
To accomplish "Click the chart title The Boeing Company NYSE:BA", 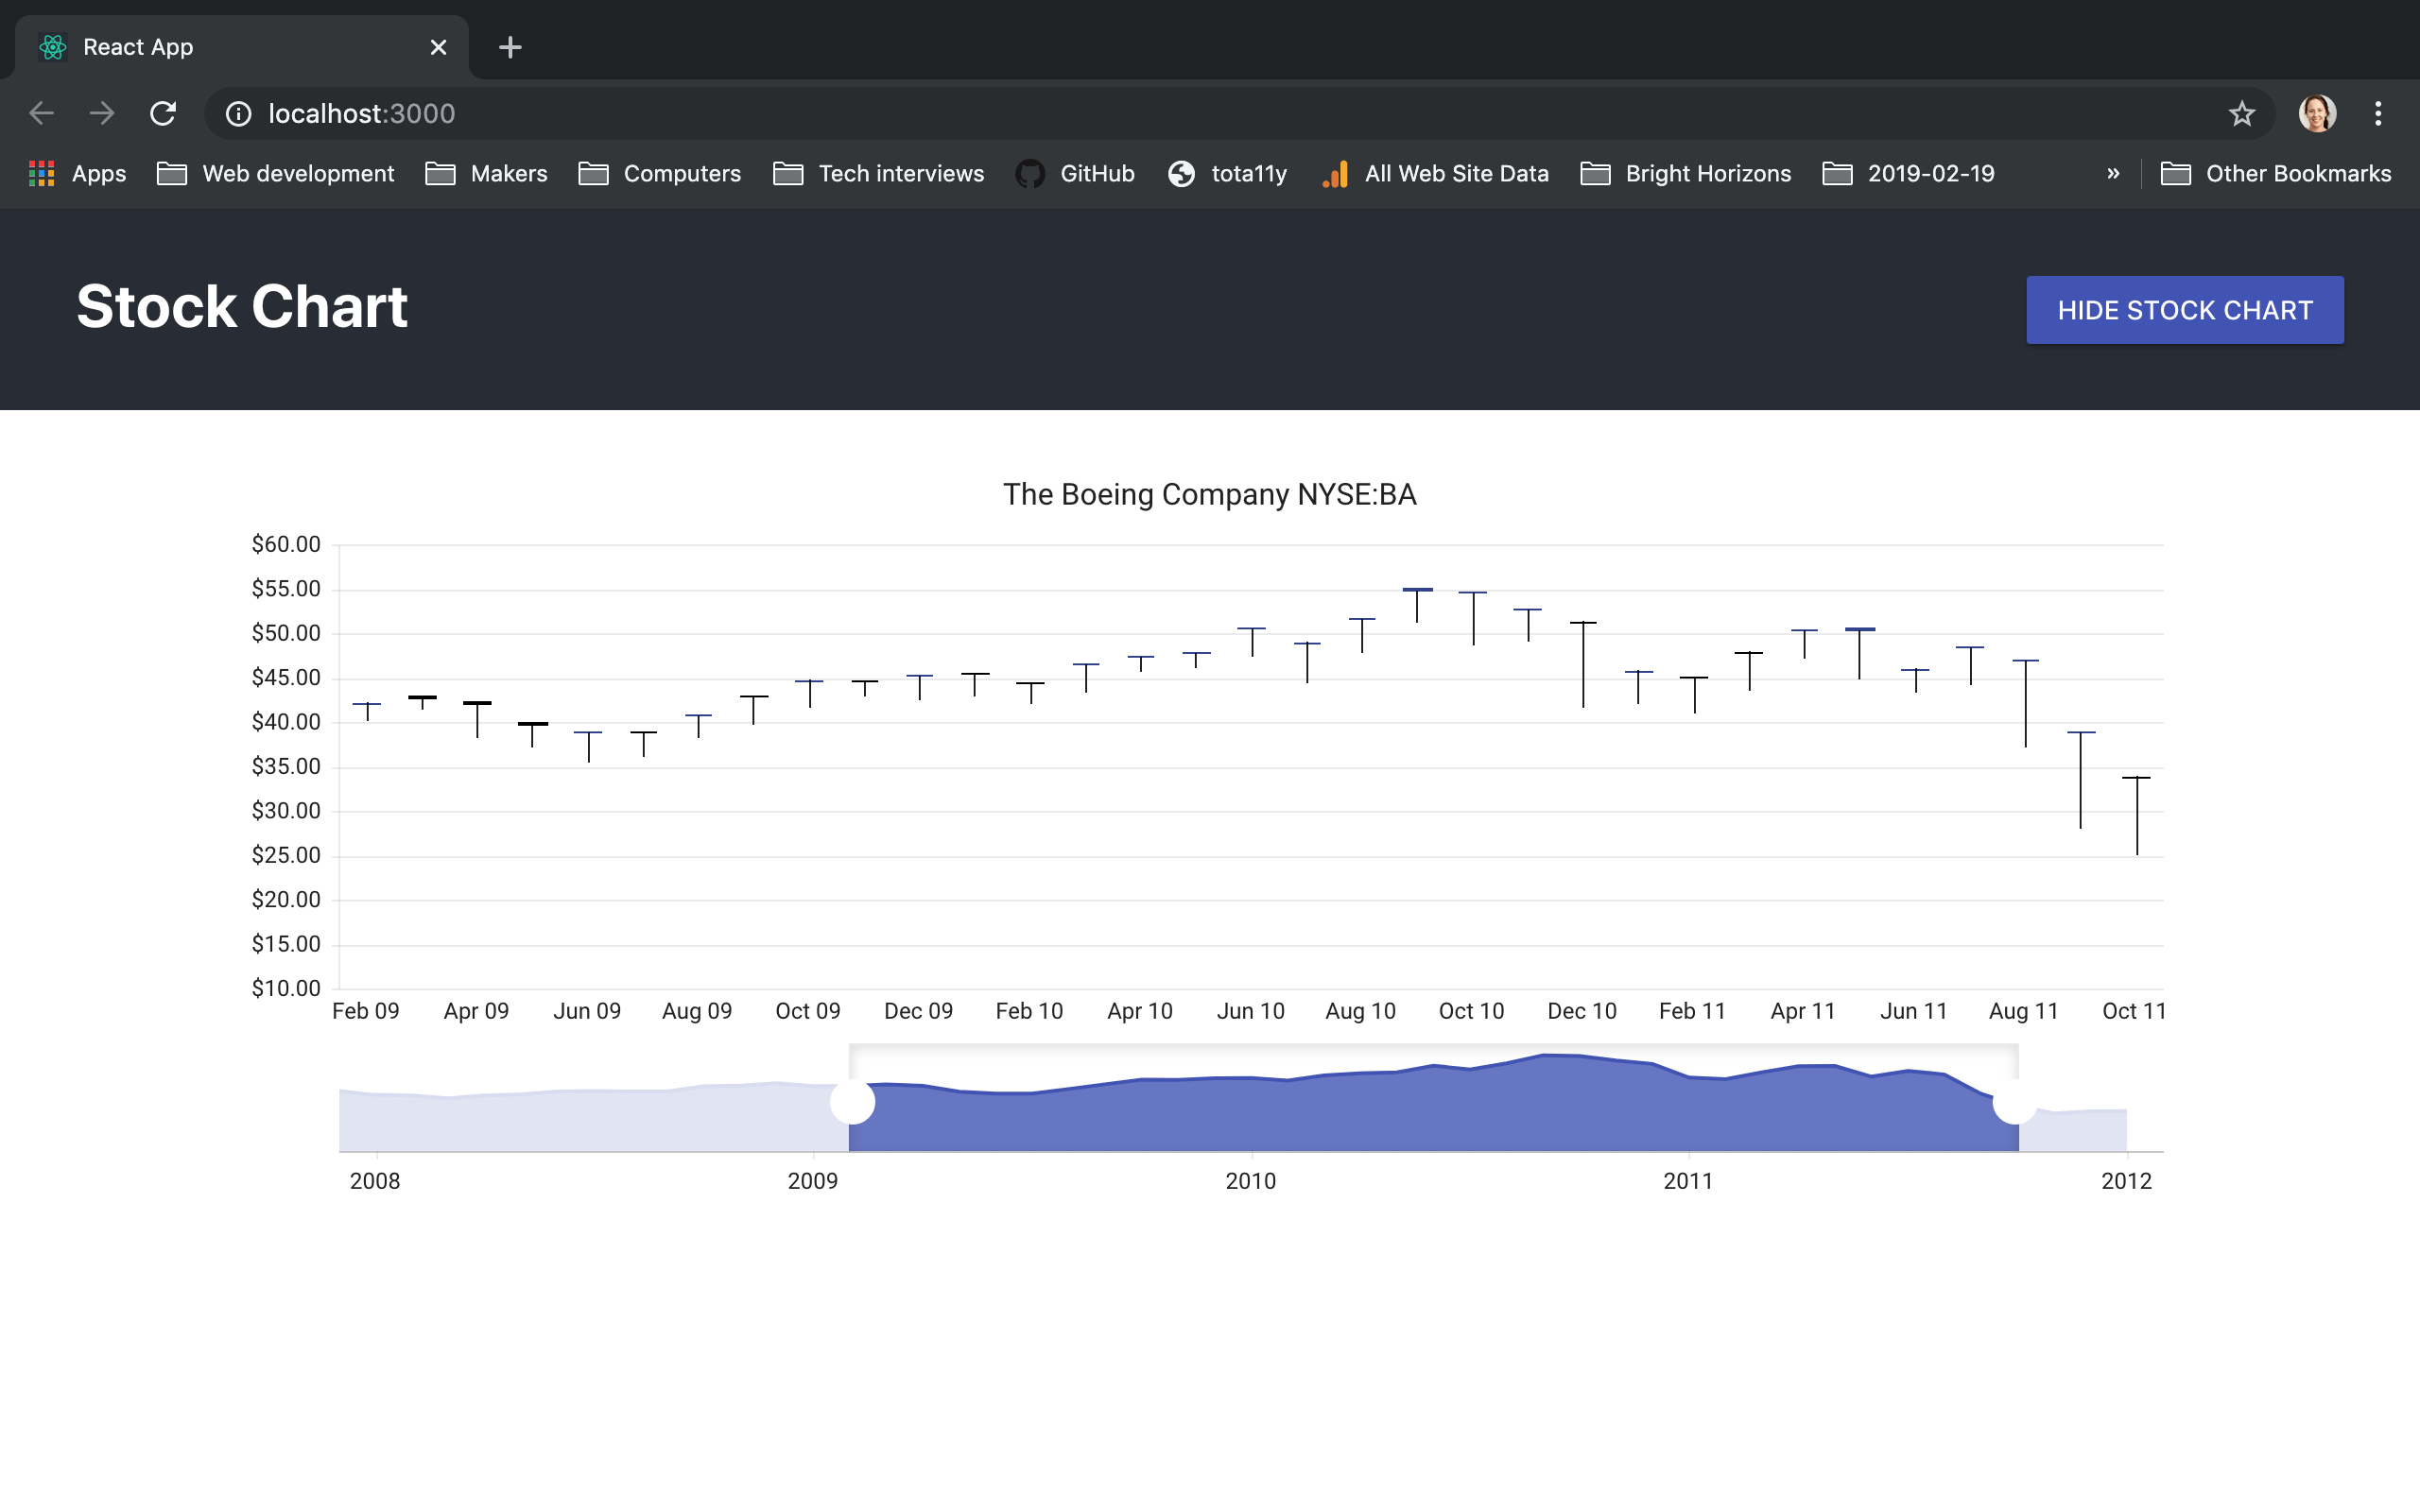I will coord(1210,495).
